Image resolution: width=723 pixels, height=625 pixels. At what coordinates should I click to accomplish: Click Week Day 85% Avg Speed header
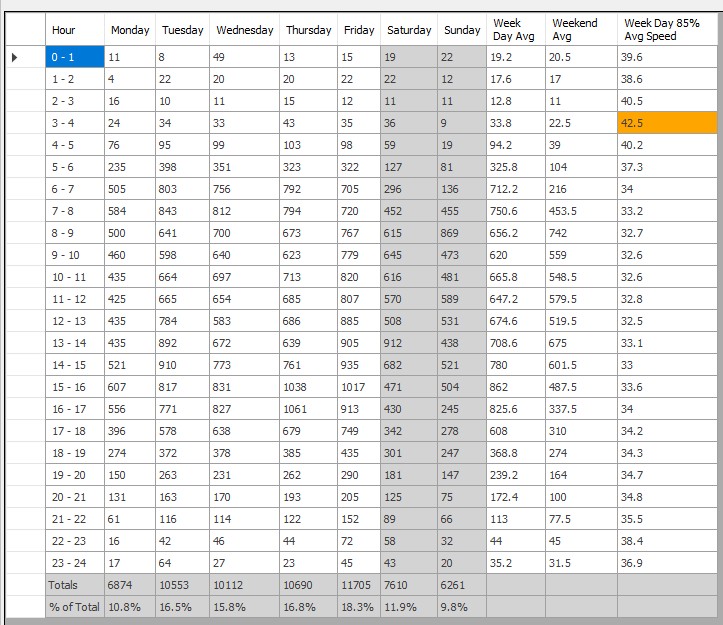click(666, 30)
